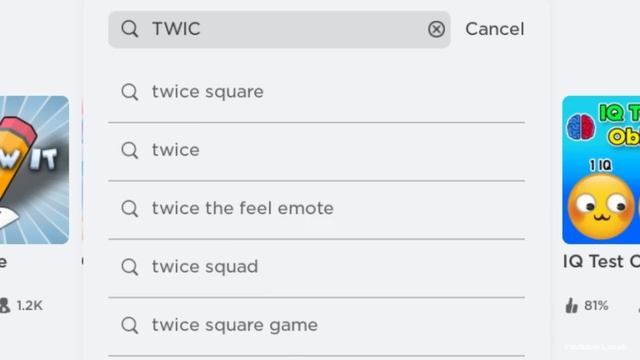Choose 'twice square game' suggestion
The image size is (640, 360).
point(316,326)
